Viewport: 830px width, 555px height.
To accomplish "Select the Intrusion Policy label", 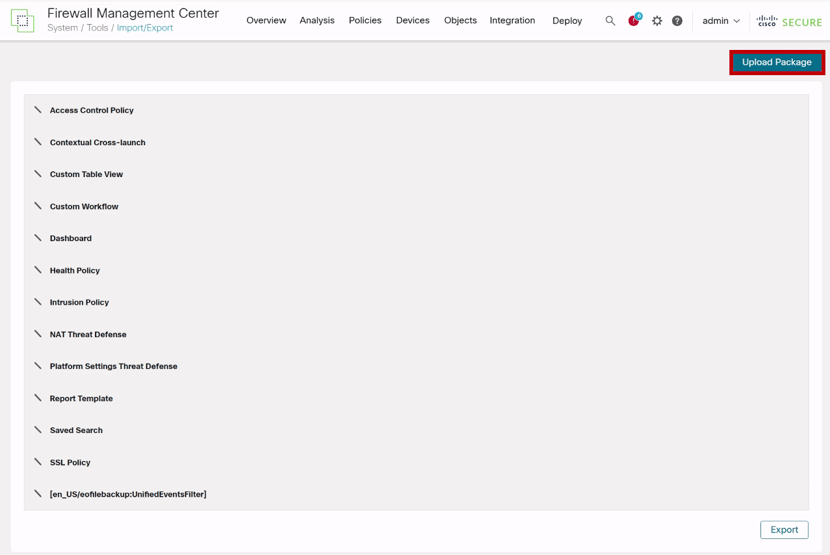I will (x=79, y=302).
